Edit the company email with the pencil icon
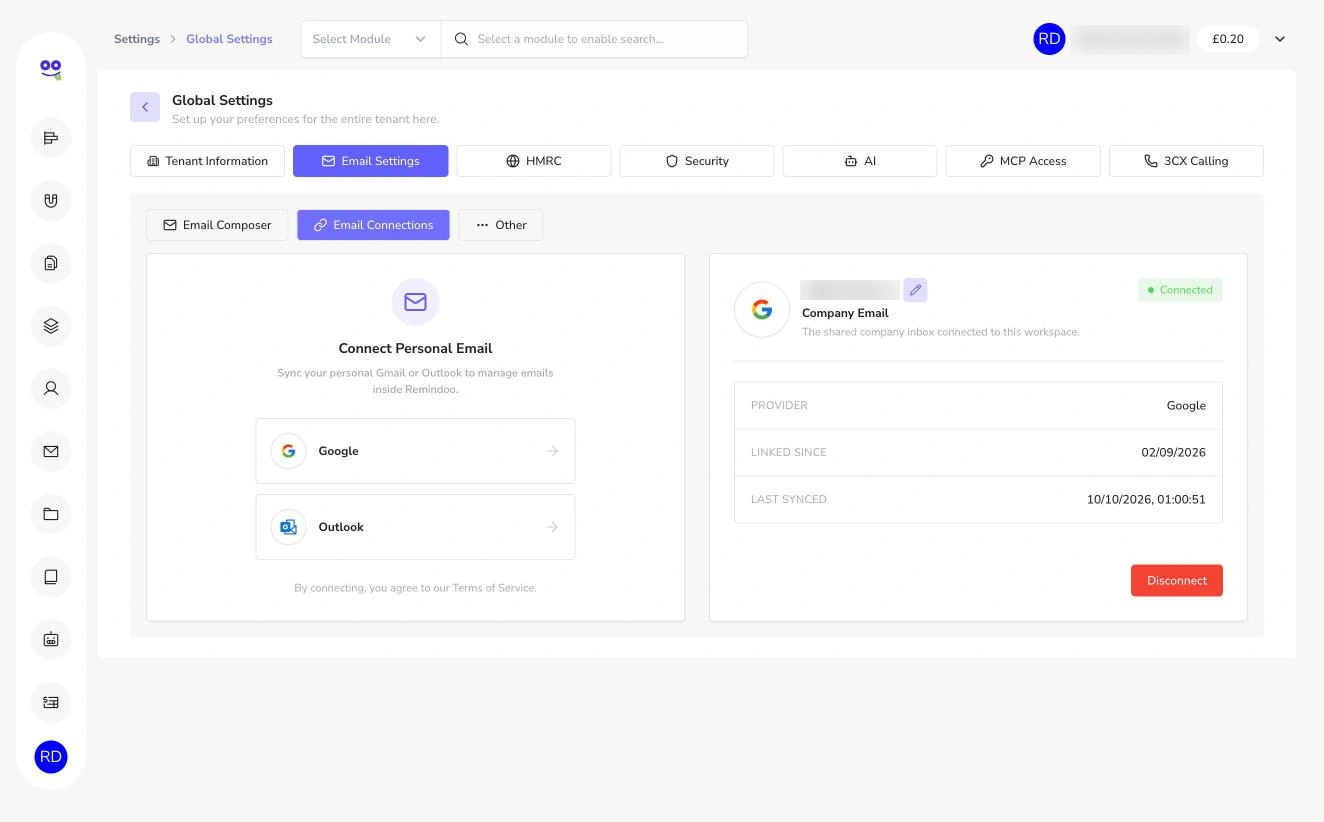This screenshot has height=822, width=1324. pos(915,290)
